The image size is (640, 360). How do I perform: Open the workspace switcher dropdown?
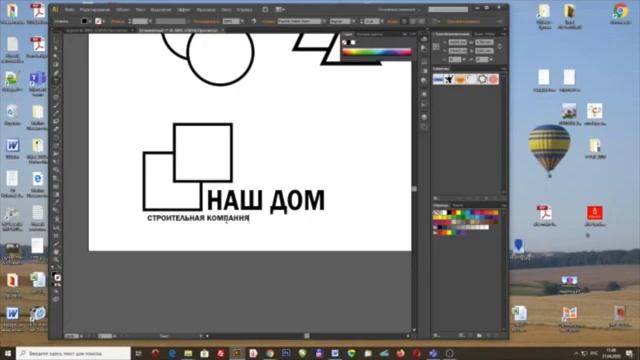(x=399, y=9)
